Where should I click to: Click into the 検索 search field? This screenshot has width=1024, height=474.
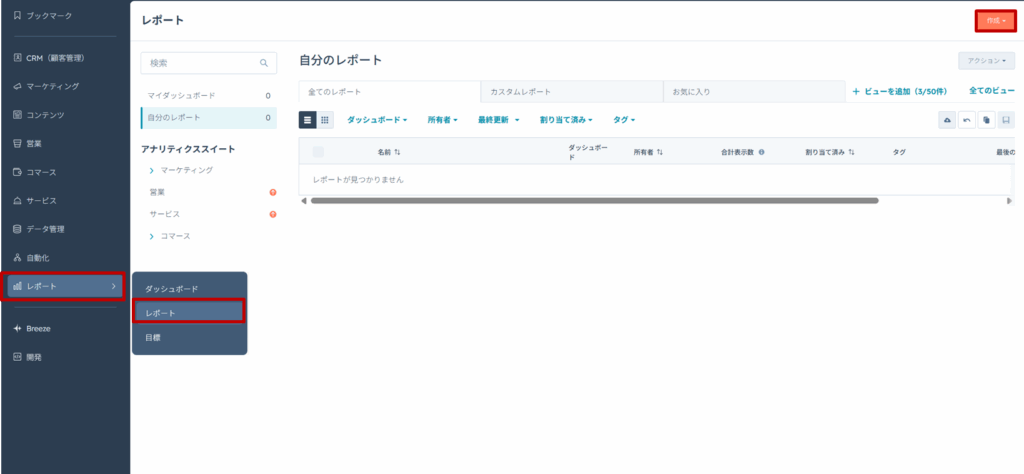(200, 63)
